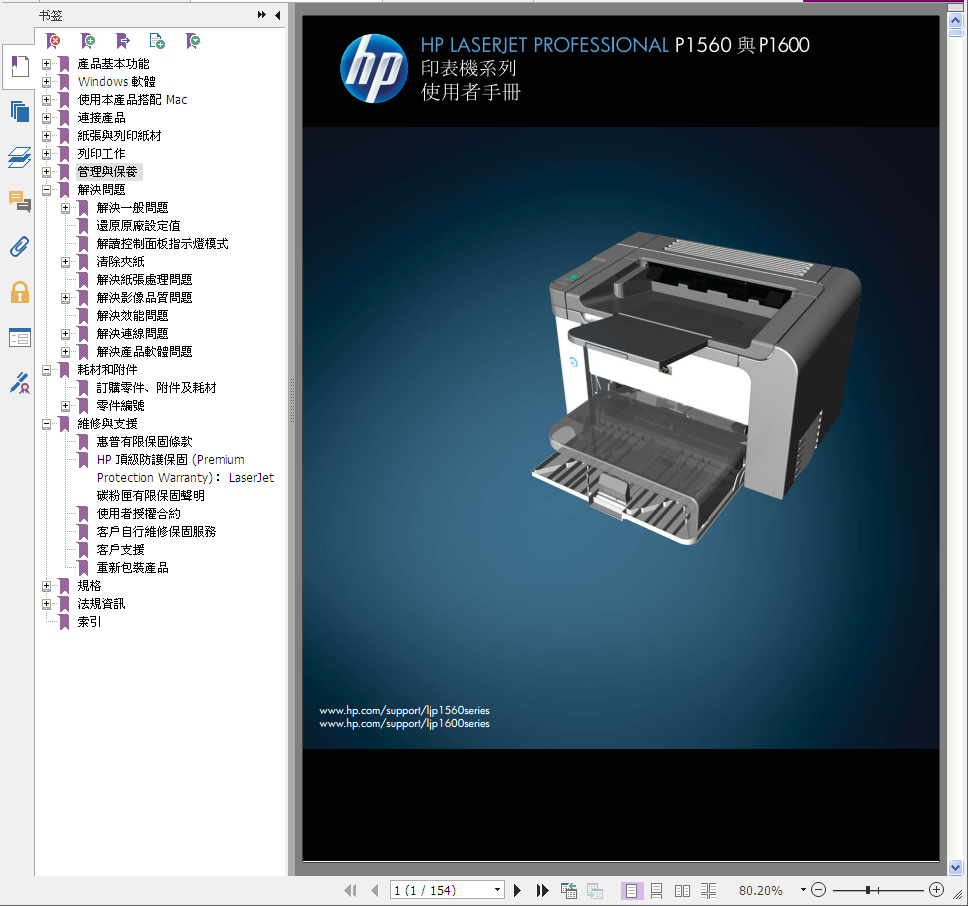The width and height of the screenshot is (968, 906).
Task: Click the delete bookmark icon
Action: (54, 41)
